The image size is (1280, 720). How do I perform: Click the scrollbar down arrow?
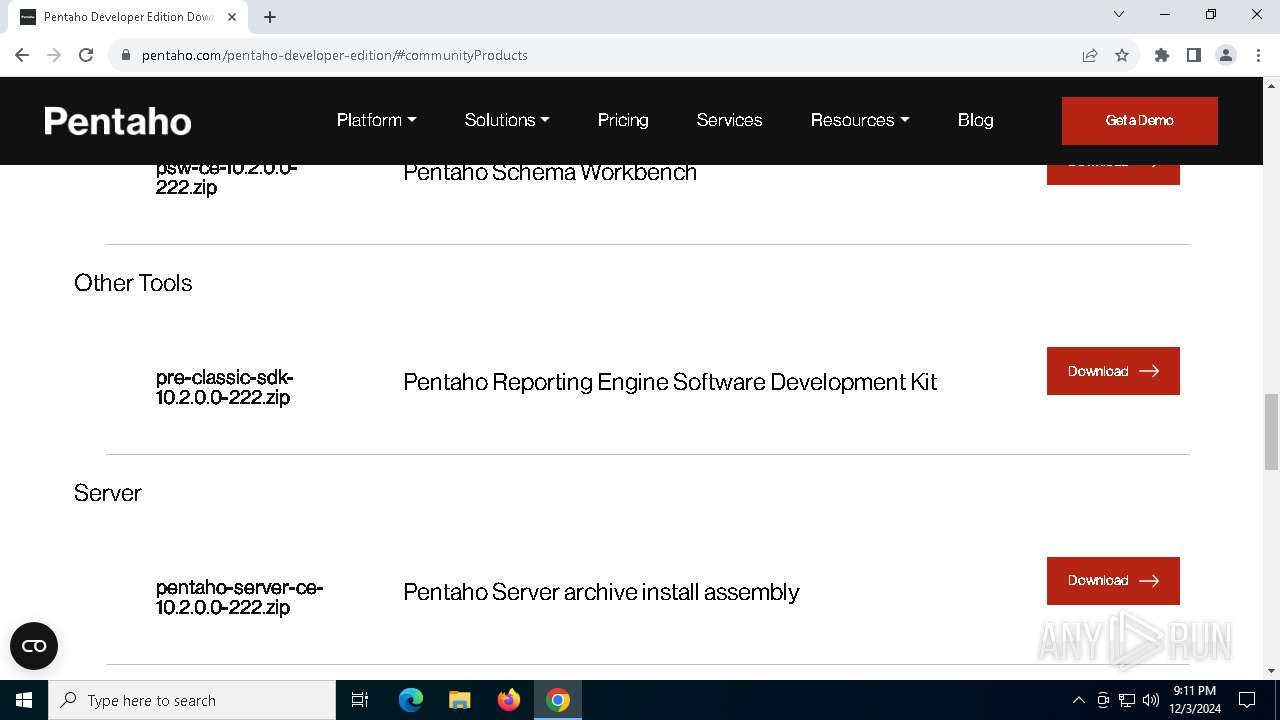pyautogui.click(x=1271, y=671)
